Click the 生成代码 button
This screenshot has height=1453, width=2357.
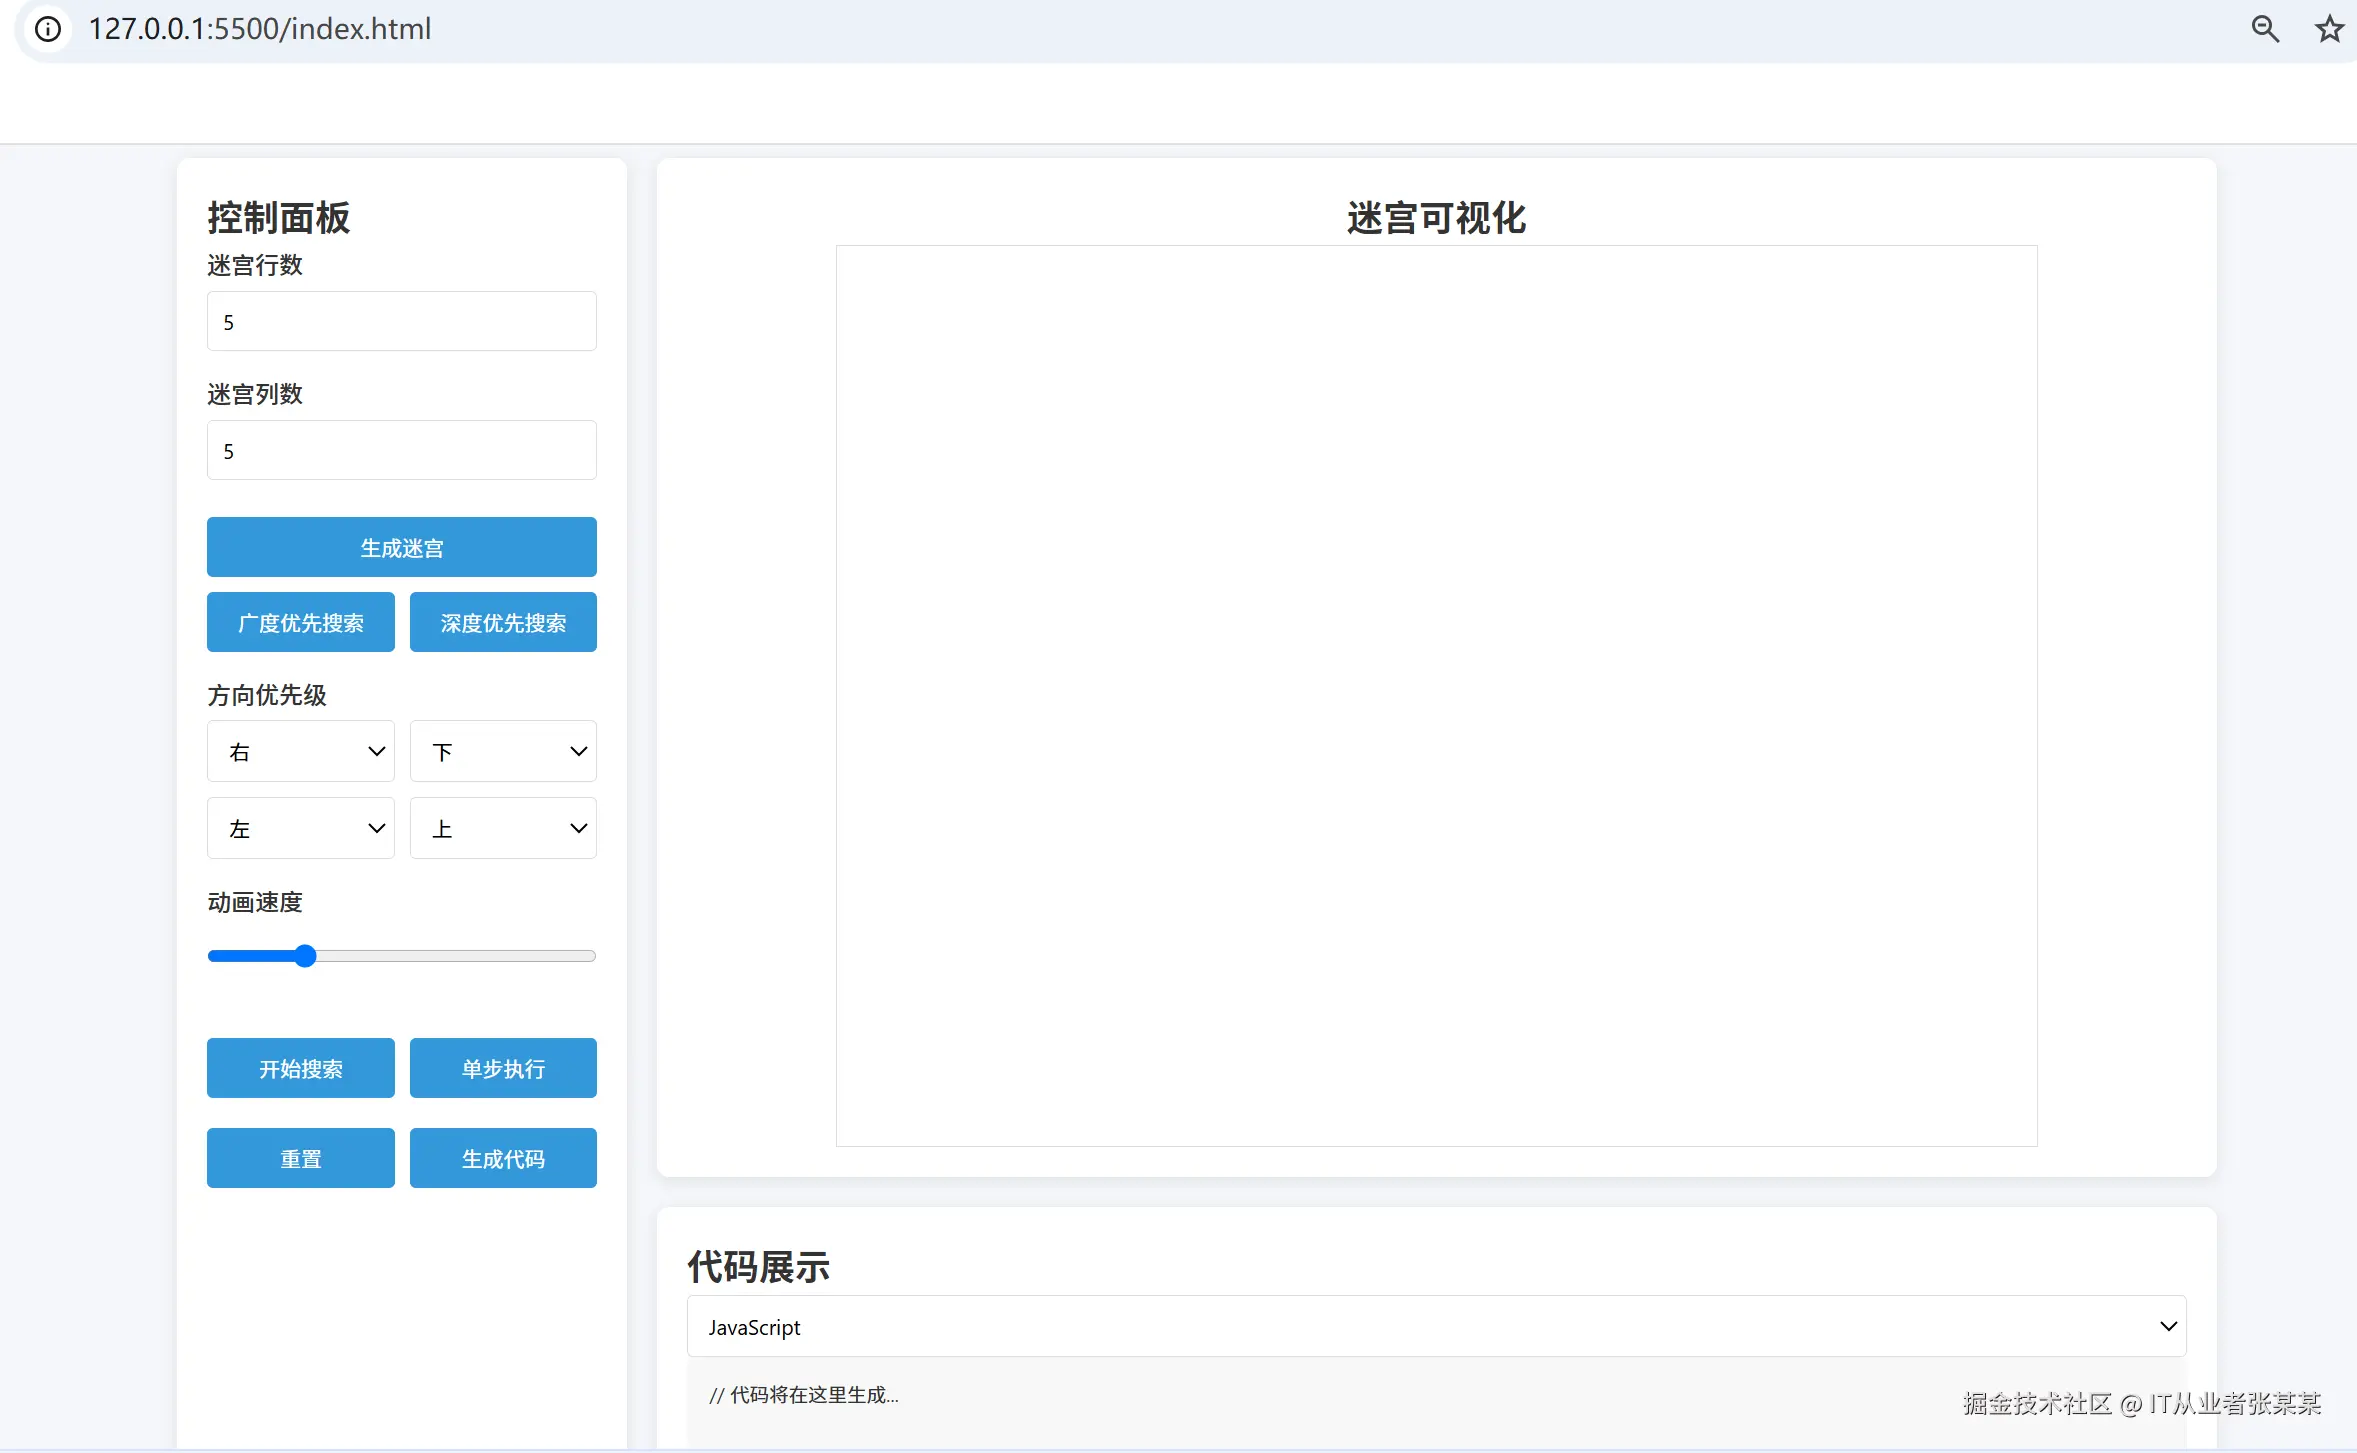coord(503,1158)
